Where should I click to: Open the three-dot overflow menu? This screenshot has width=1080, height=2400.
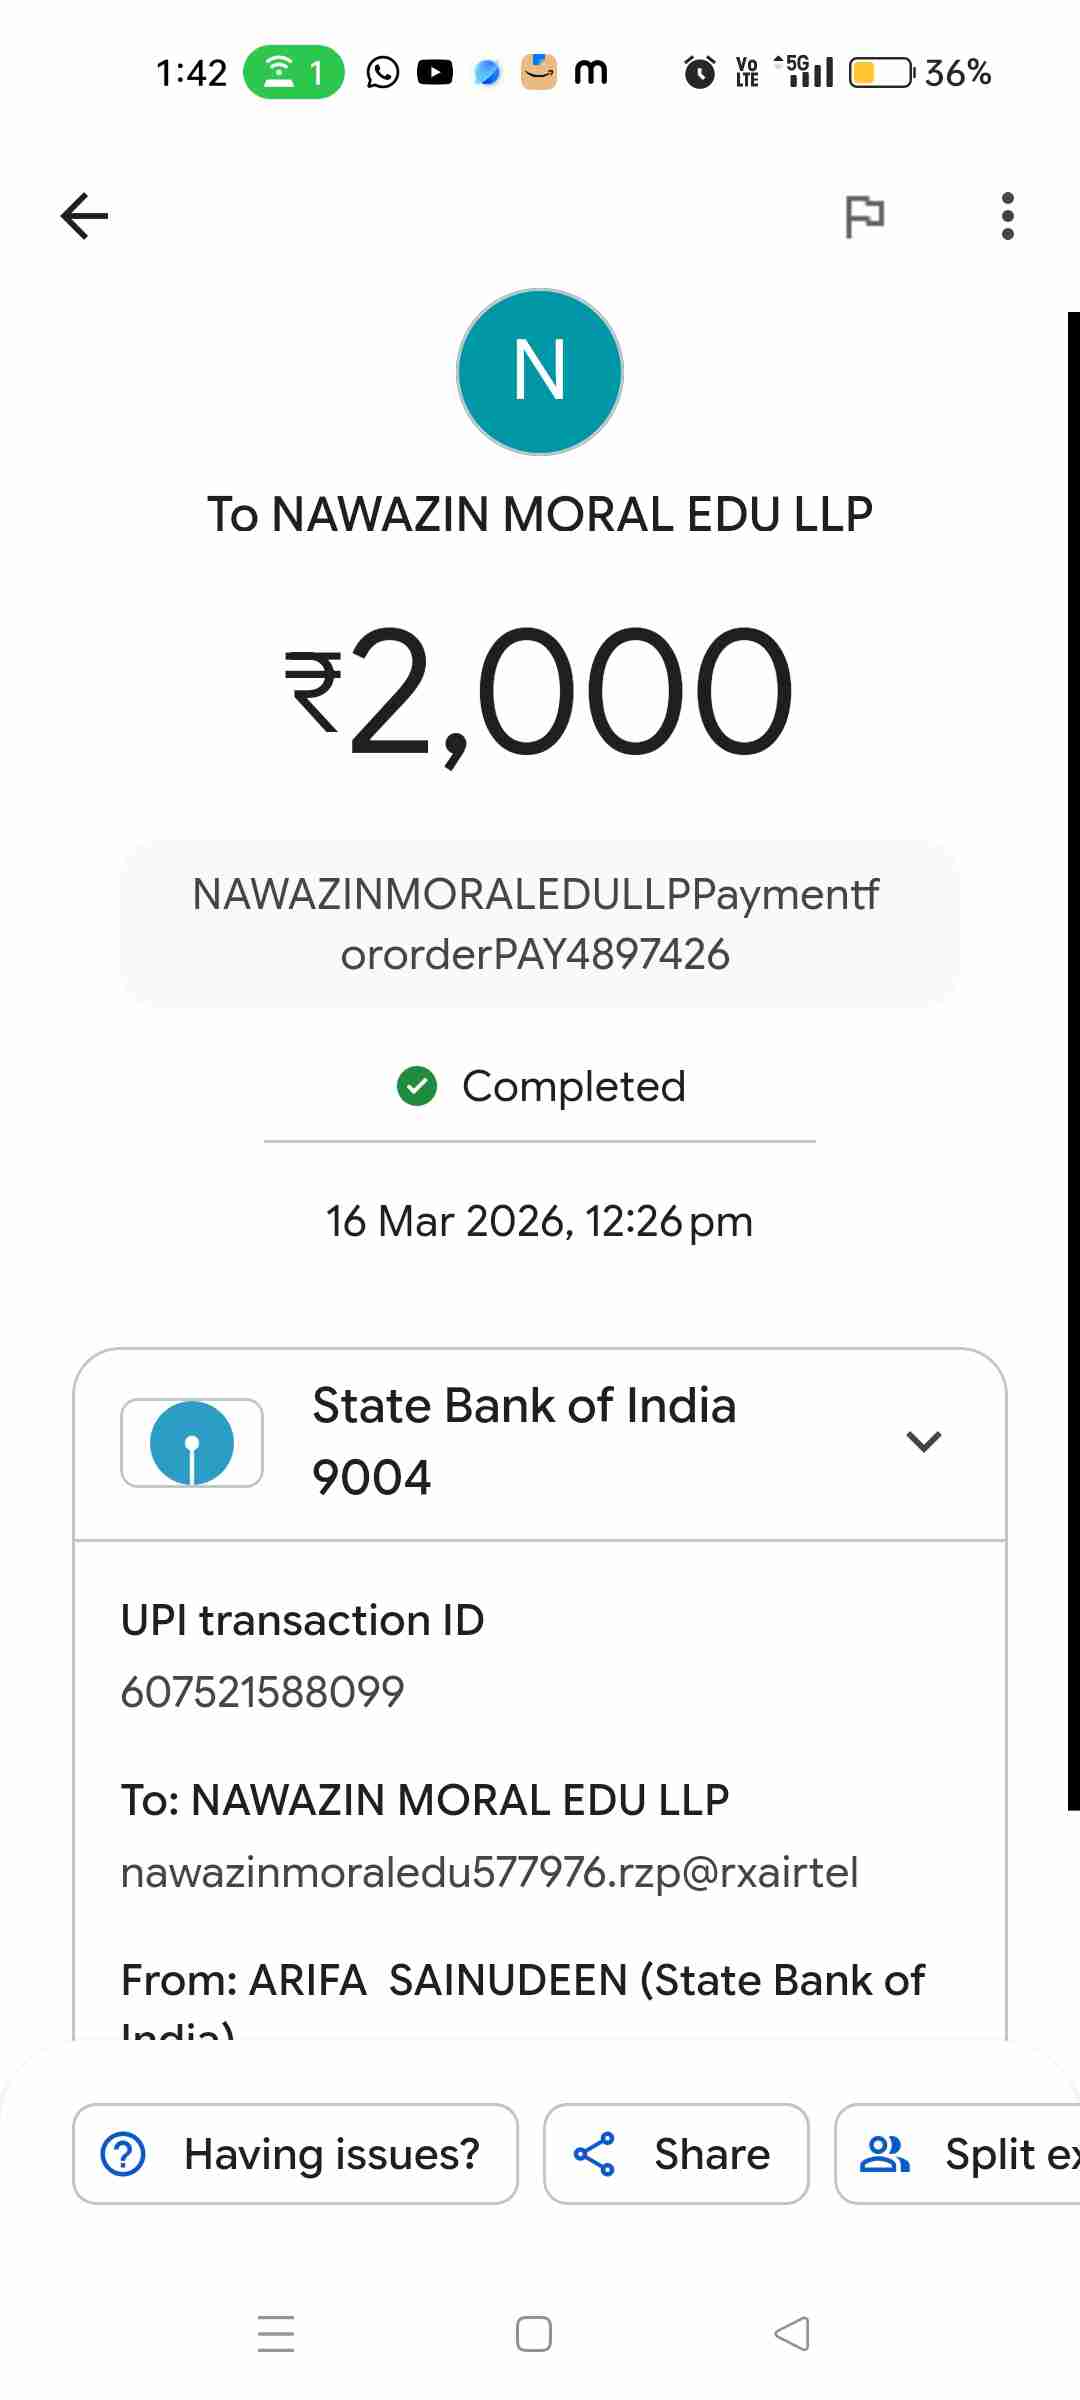tap(1007, 216)
